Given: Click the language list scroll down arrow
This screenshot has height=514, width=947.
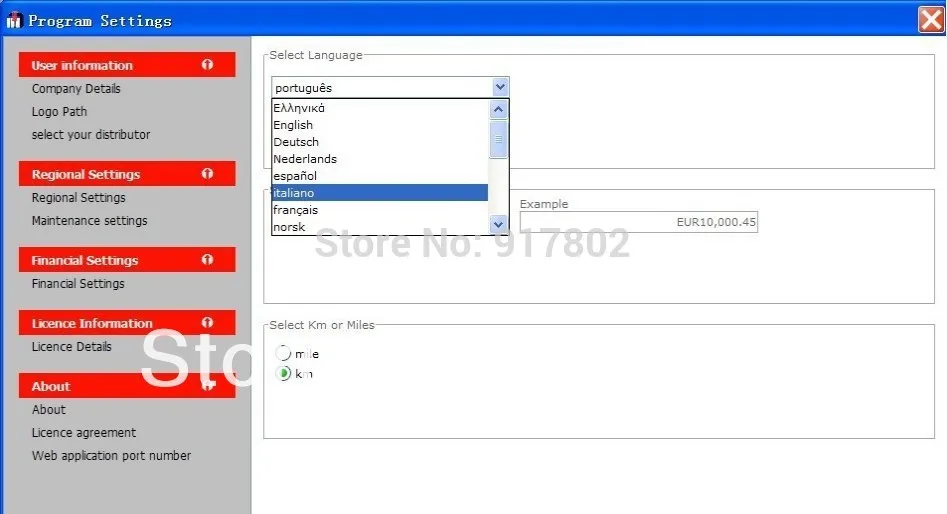Looking at the screenshot, I should (x=498, y=225).
